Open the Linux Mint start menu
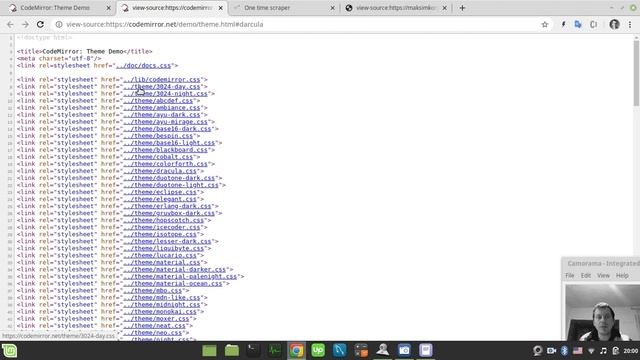The width and height of the screenshot is (640, 360). pyautogui.click(x=9, y=351)
